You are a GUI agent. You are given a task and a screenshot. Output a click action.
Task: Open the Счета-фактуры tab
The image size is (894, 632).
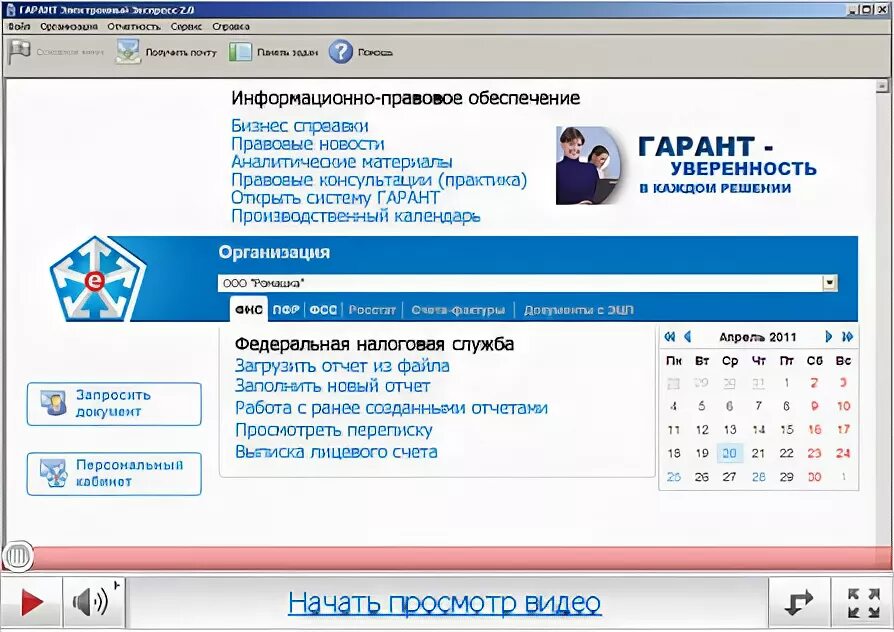(458, 310)
